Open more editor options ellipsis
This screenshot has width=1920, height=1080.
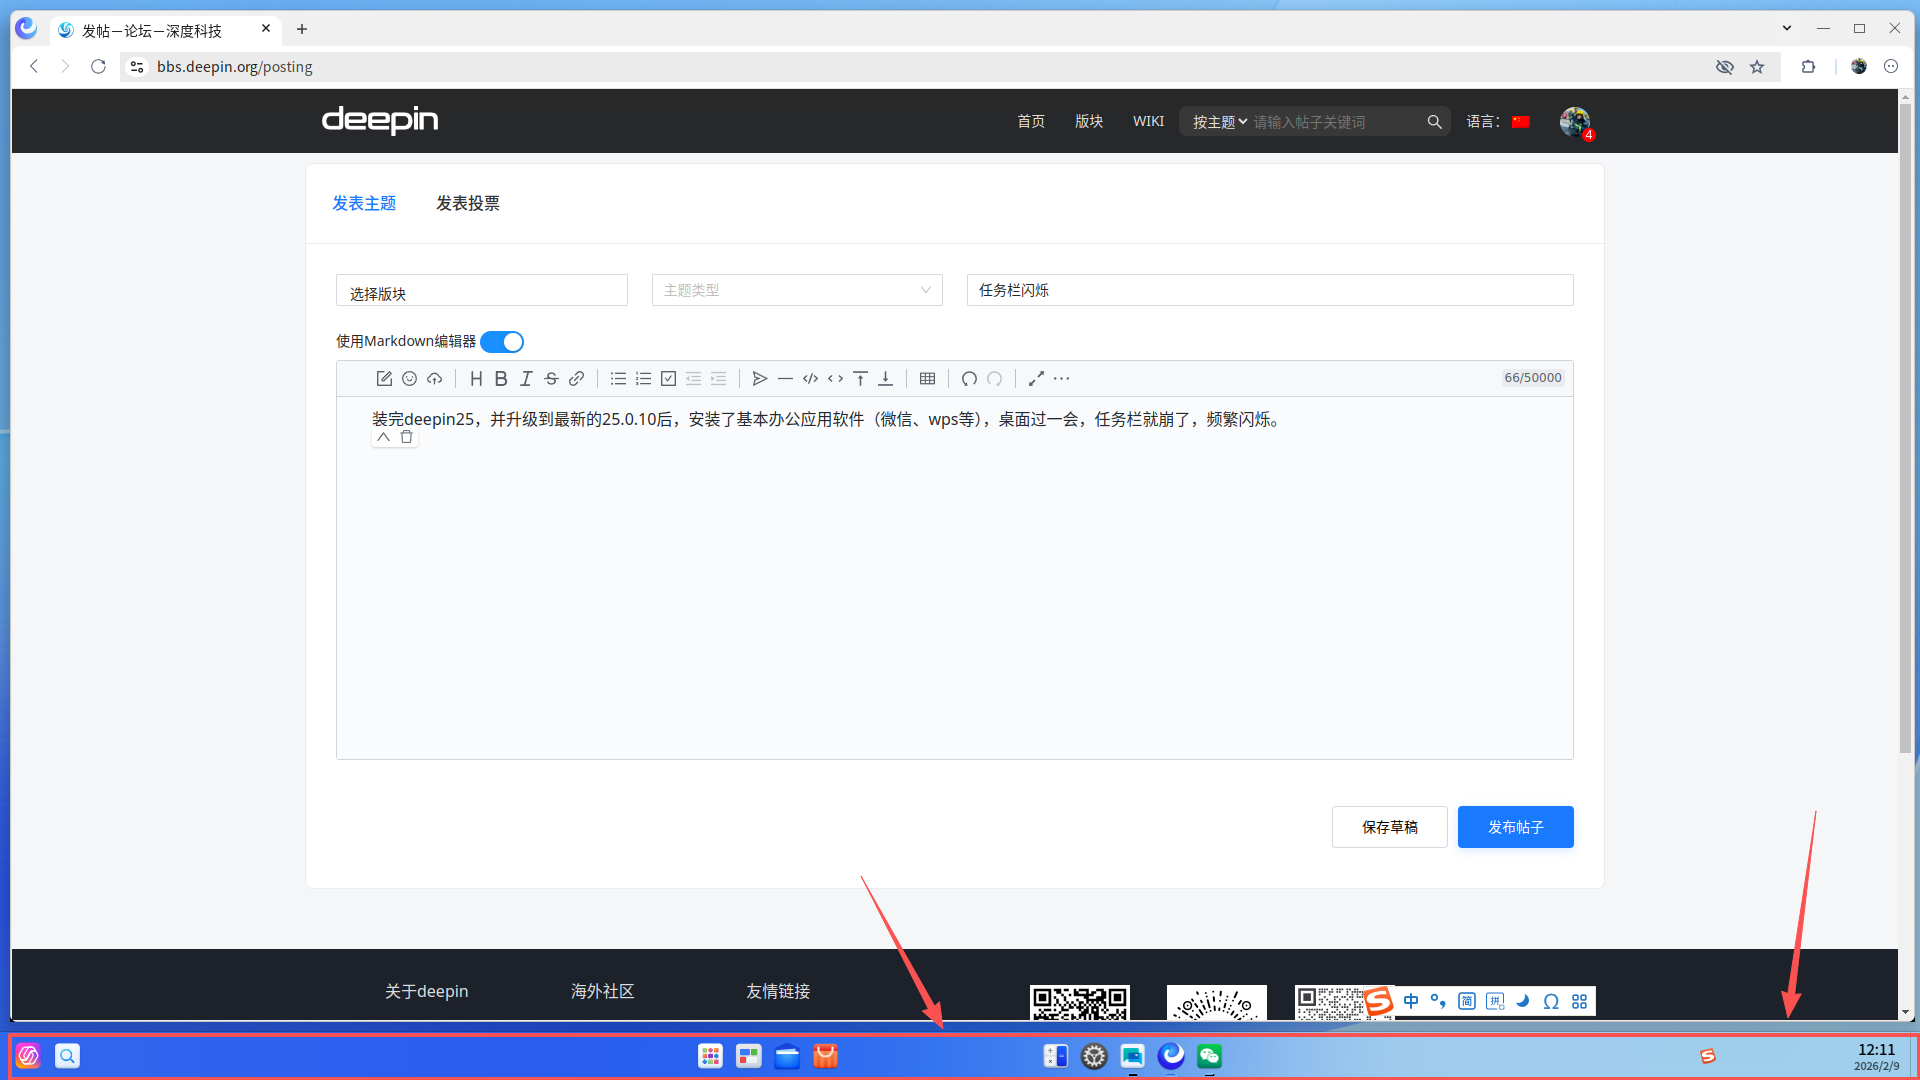click(x=1061, y=378)
